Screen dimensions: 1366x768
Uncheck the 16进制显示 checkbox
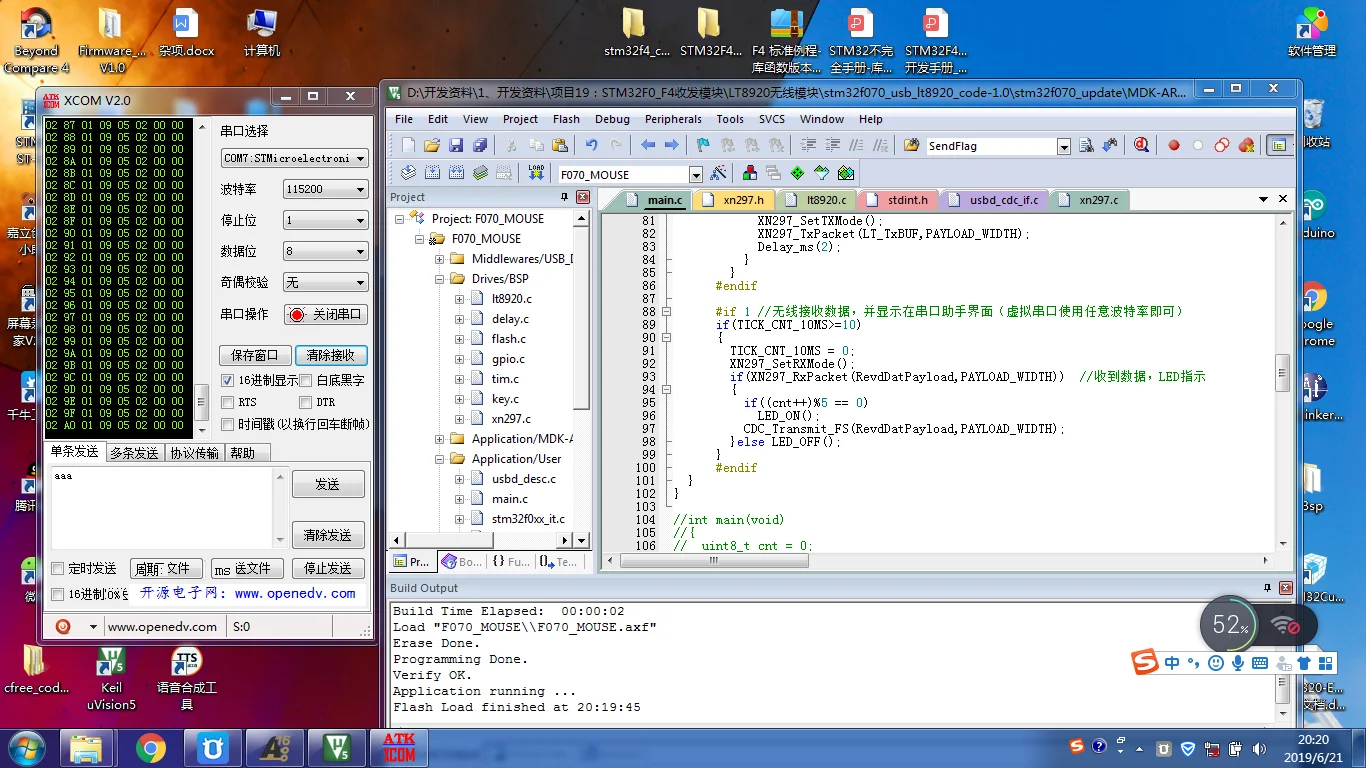click(228, 380)
